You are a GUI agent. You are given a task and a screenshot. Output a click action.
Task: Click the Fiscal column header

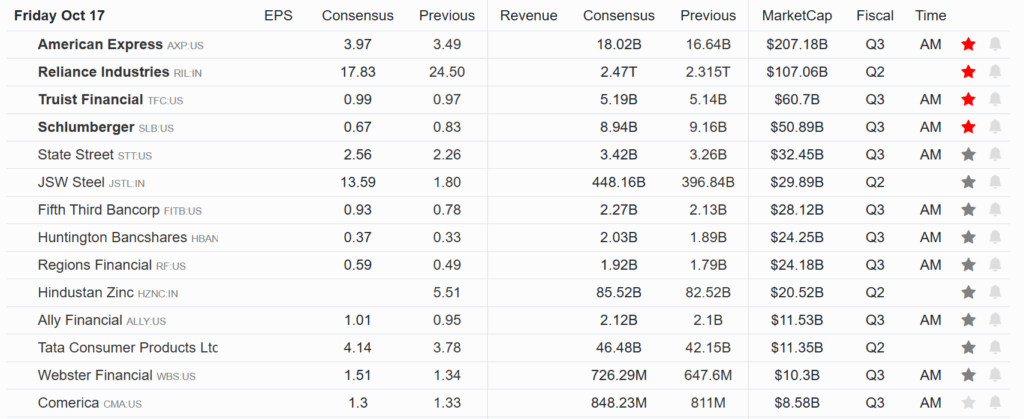click(x=875, y=16)
